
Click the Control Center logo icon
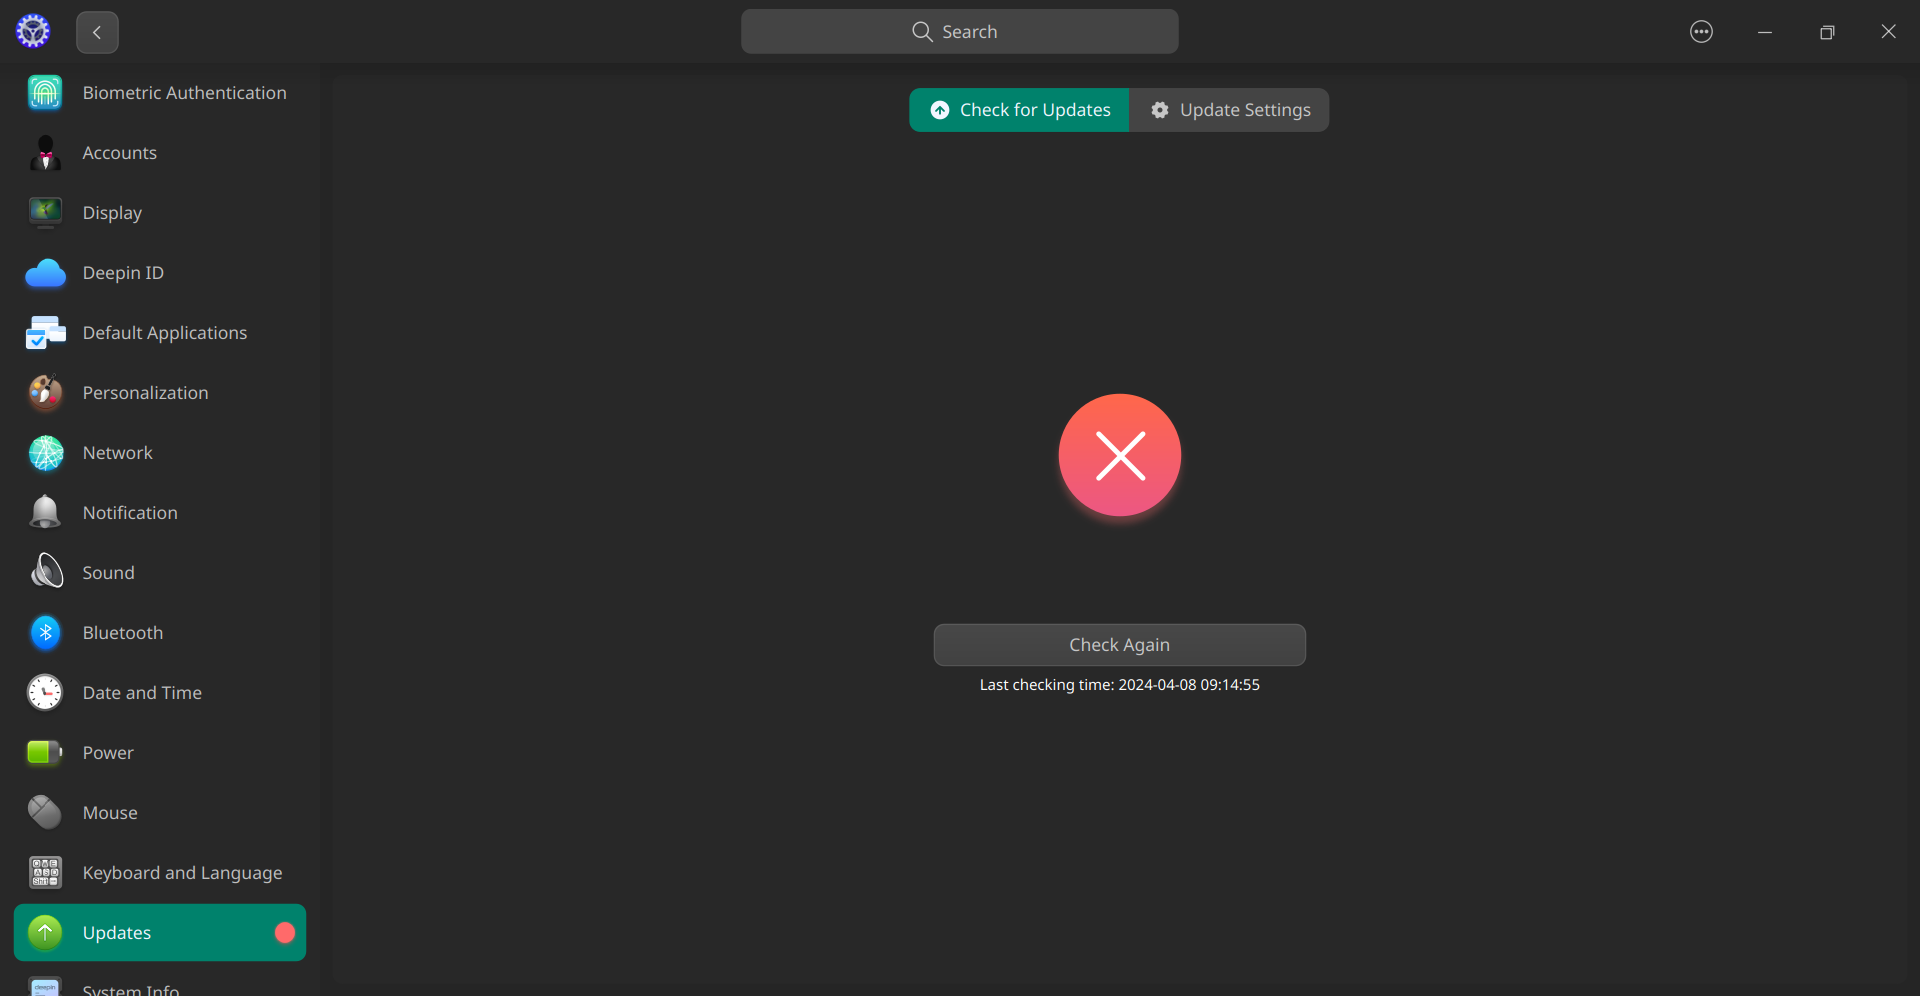click(x=33, y=31)
